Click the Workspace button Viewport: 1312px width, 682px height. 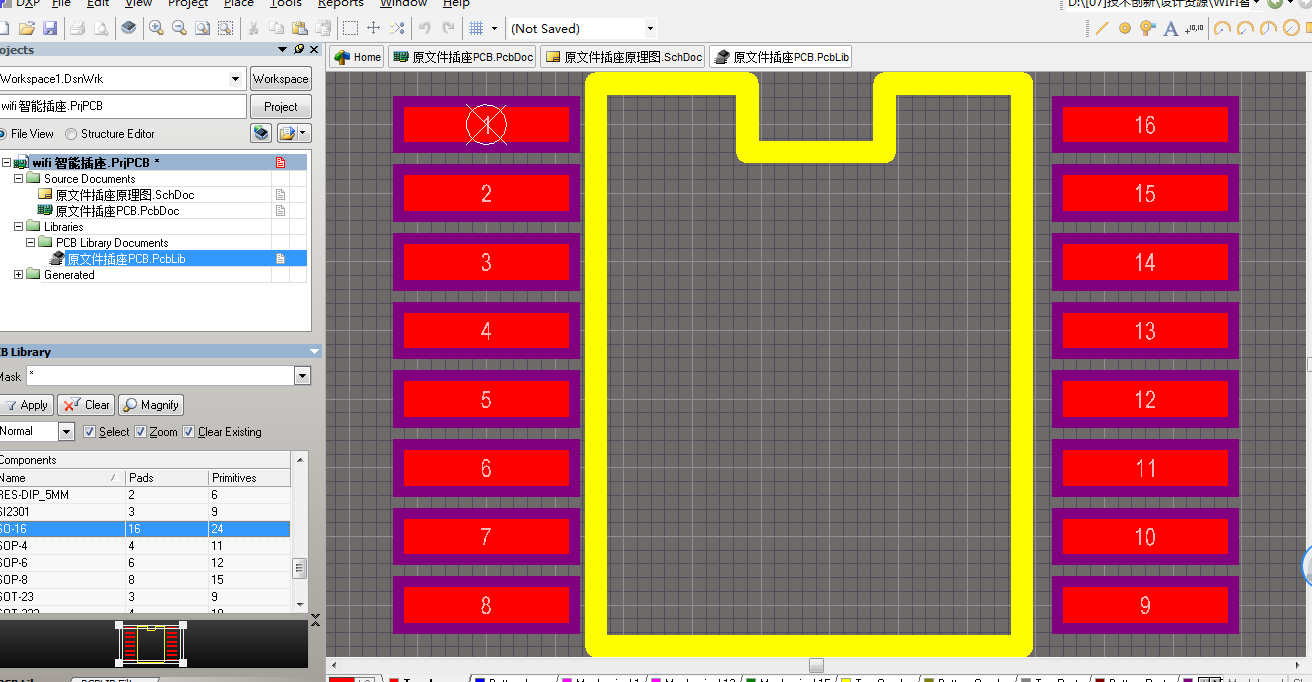[x=280, y=79]
